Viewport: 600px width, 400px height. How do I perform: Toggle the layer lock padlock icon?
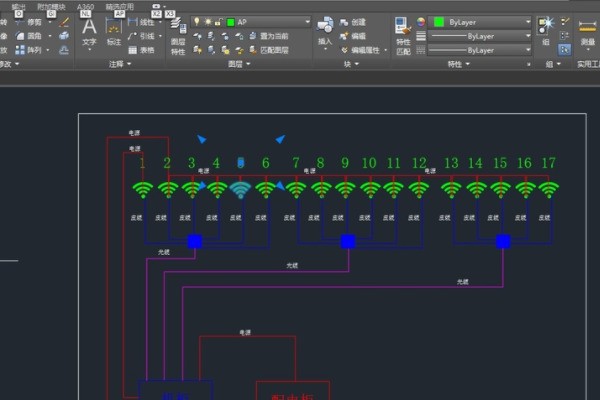click(218, 21)
